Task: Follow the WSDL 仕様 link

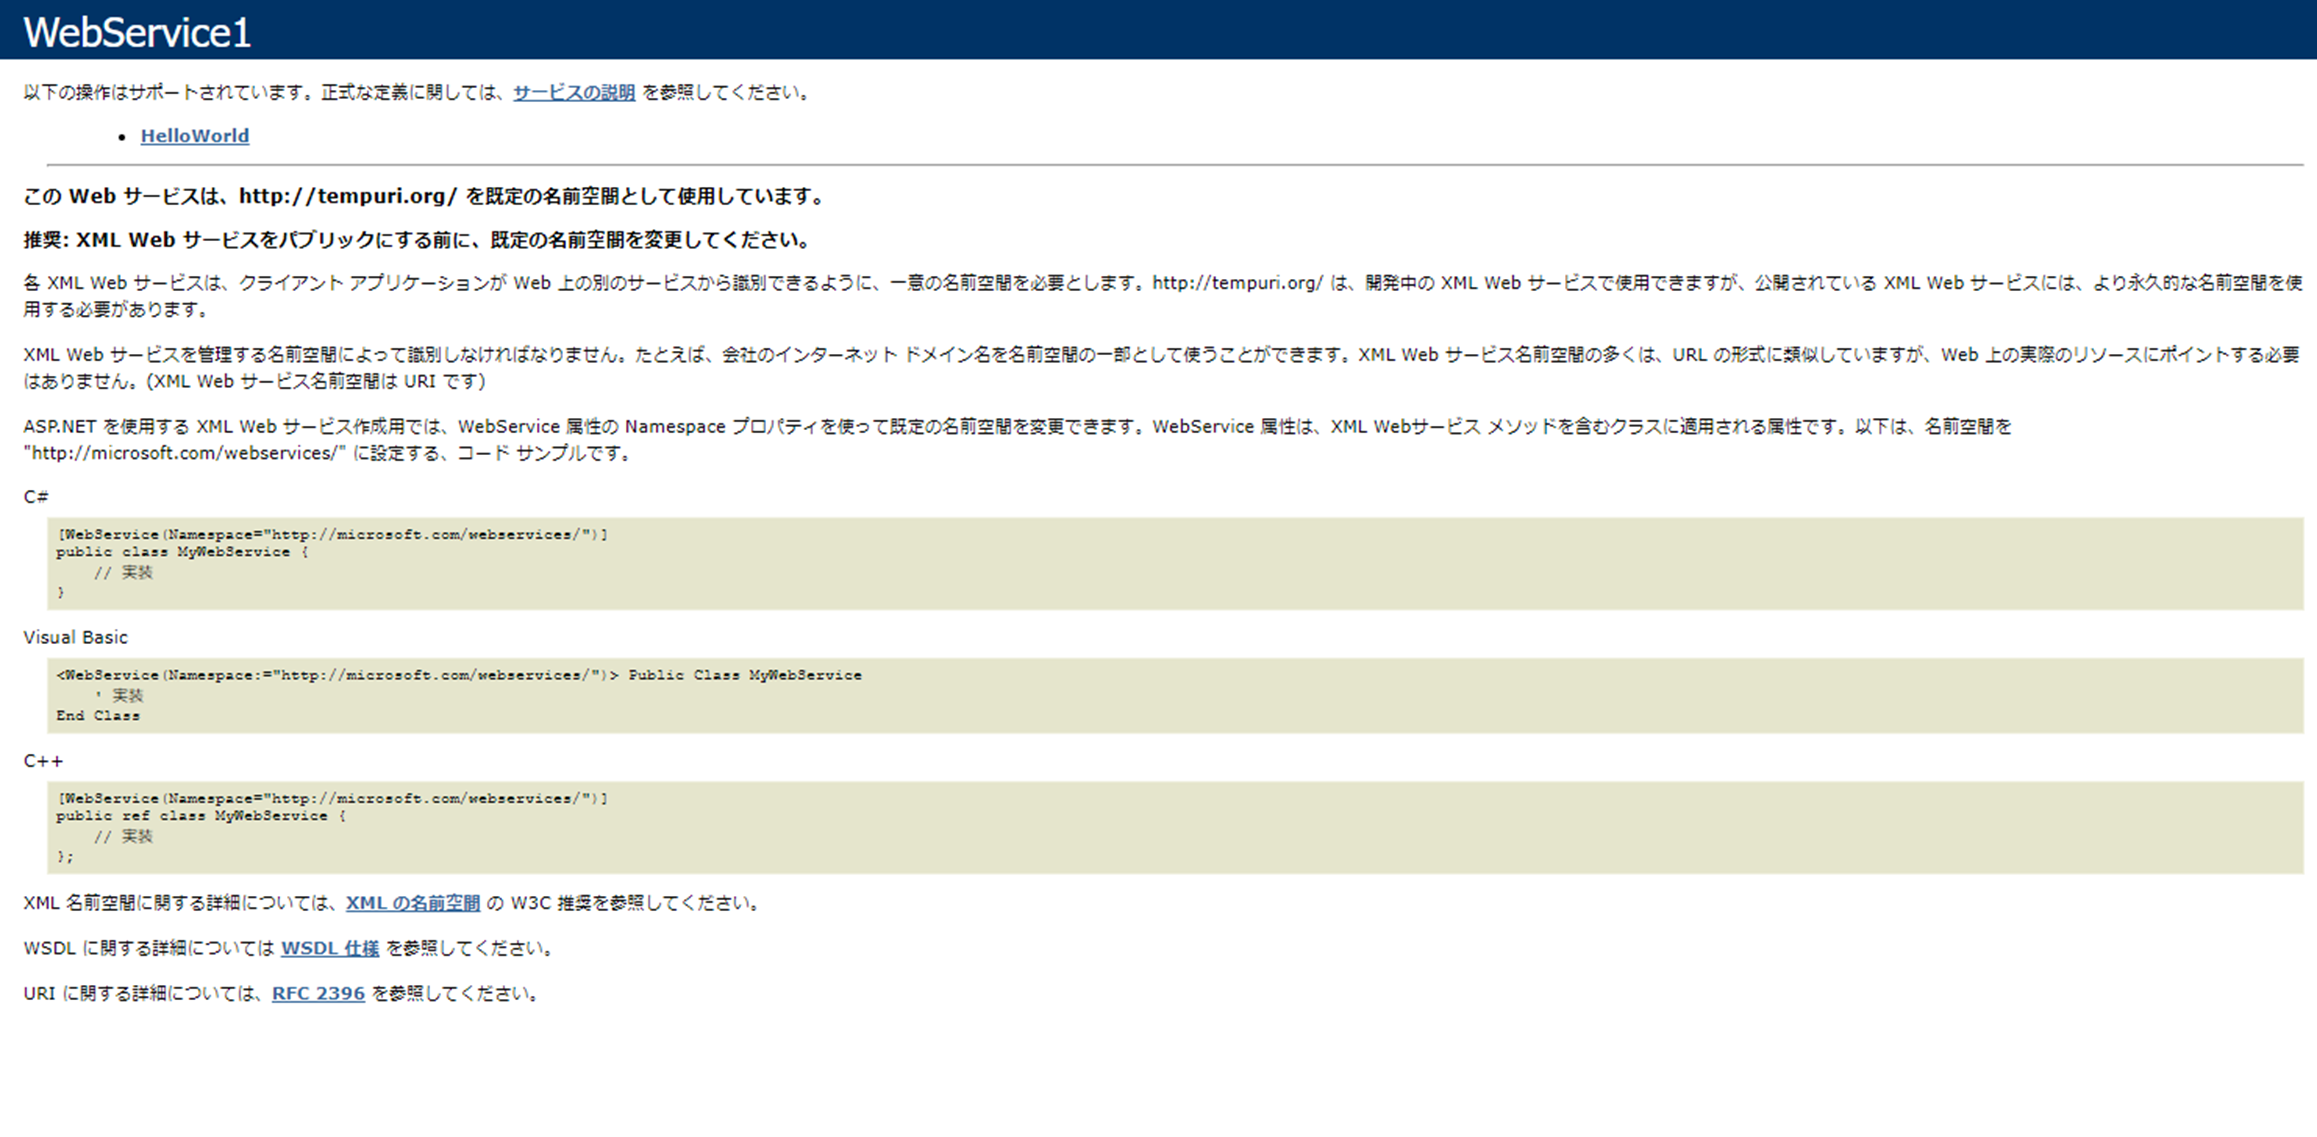Action: coord(330,948)
